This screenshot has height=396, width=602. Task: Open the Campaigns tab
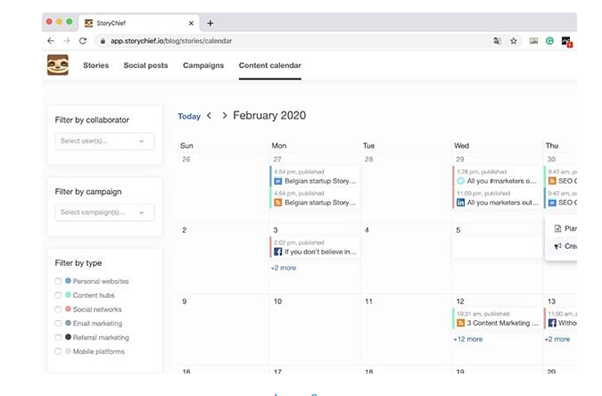tap(203, 65)
